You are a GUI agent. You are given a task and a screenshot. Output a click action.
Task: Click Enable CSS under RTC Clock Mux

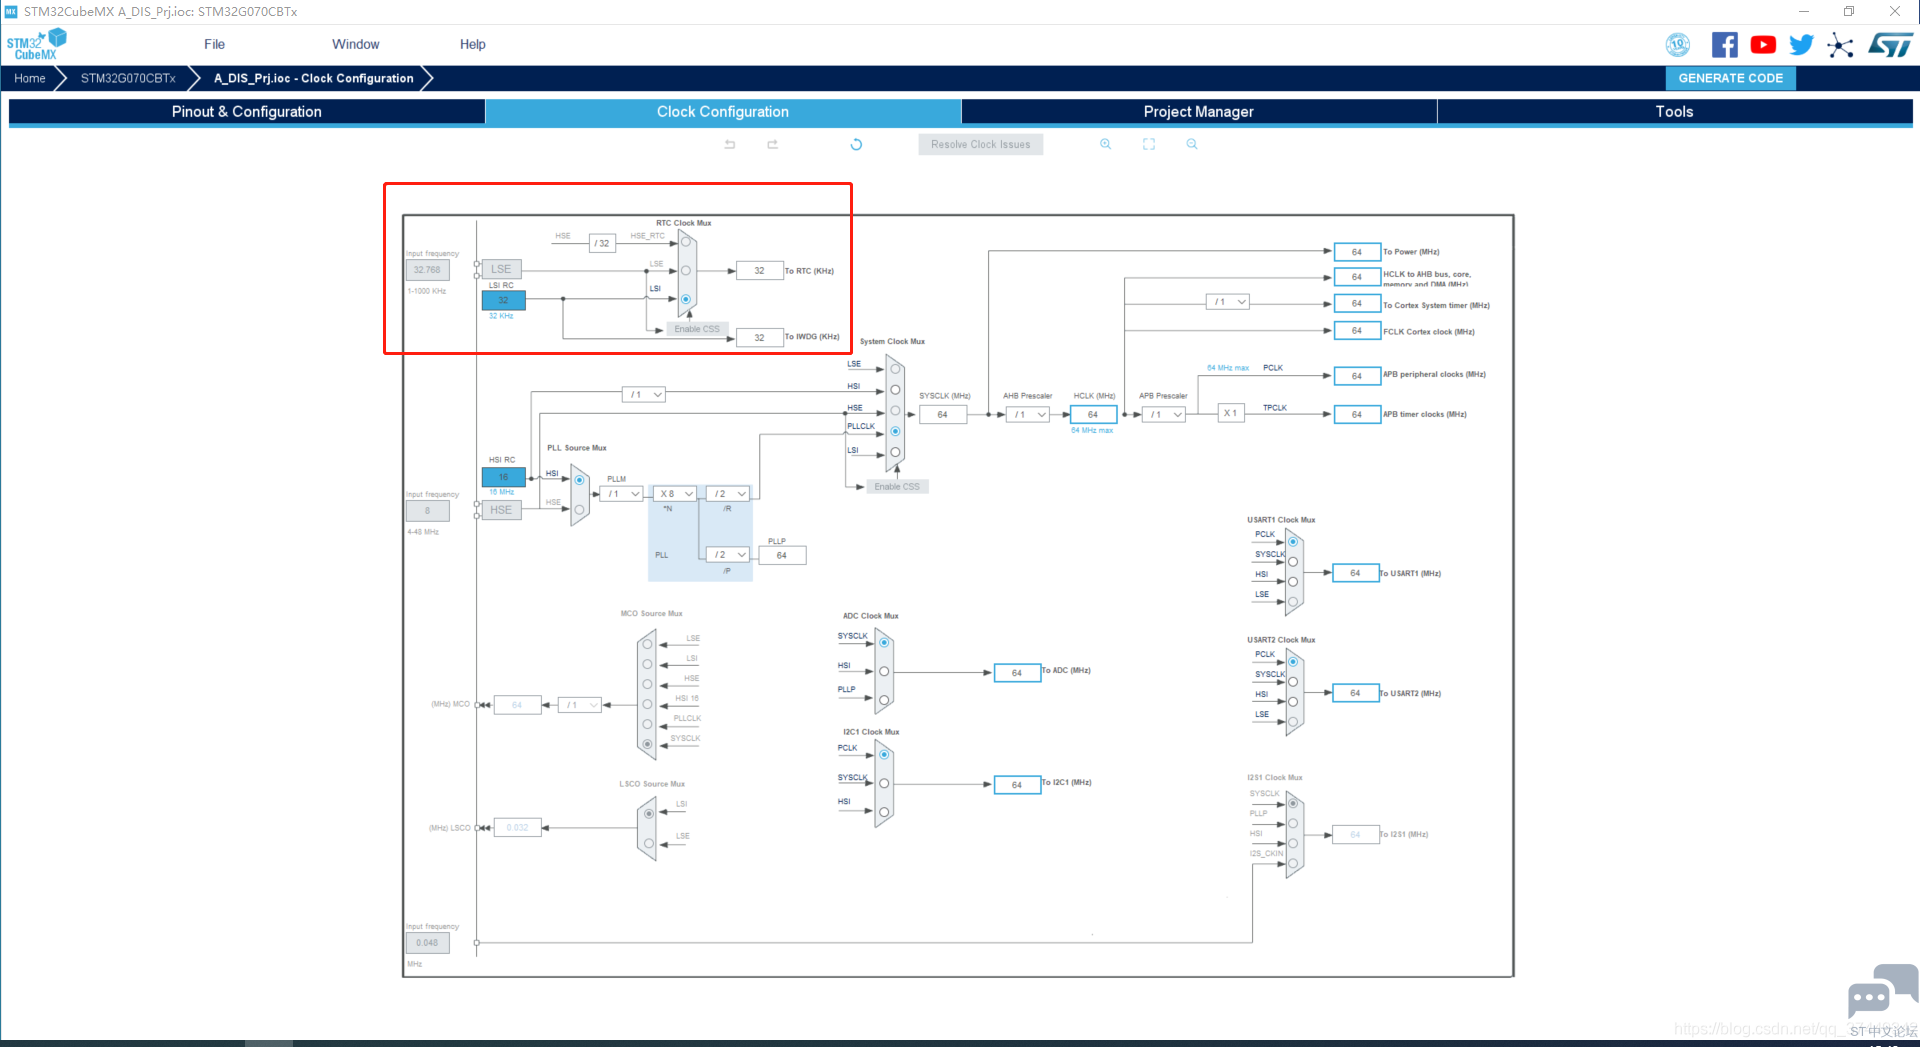(x=697, y=329)
